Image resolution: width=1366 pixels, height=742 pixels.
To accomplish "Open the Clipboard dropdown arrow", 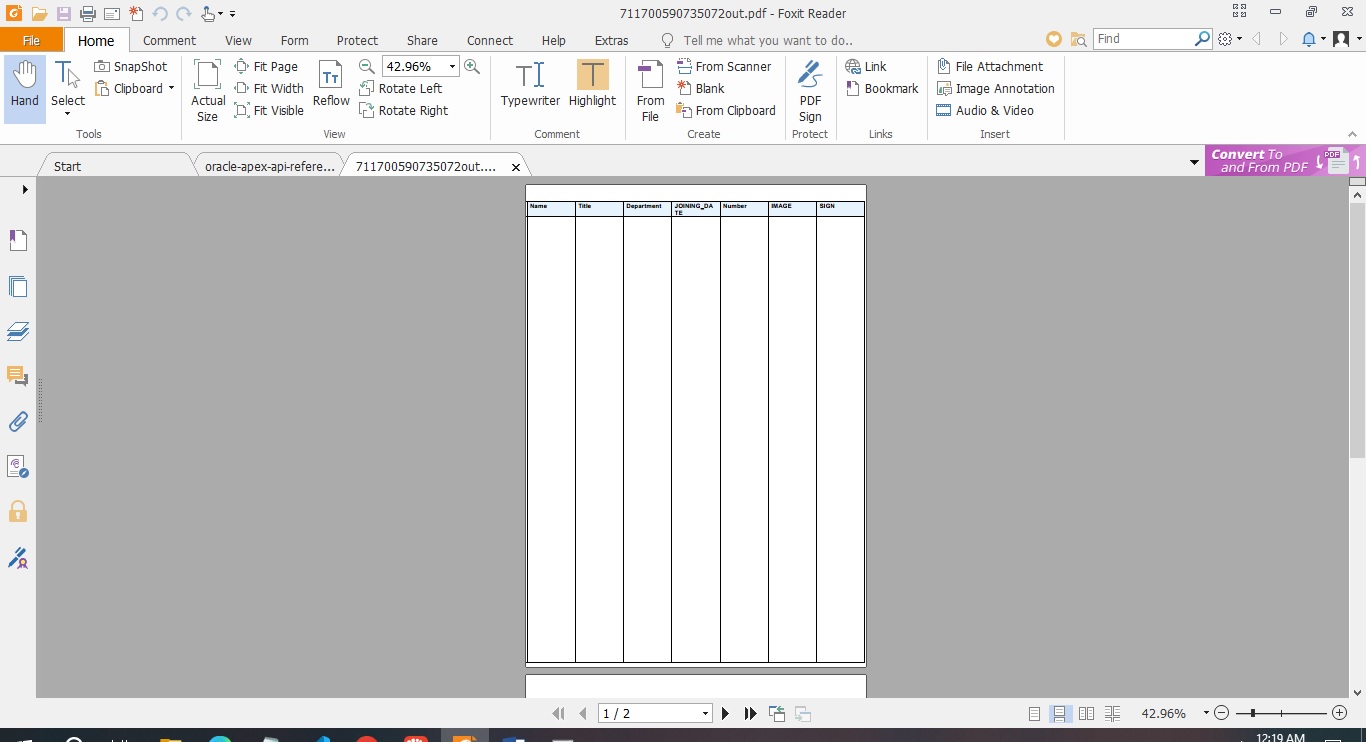I will coord(171,89).
